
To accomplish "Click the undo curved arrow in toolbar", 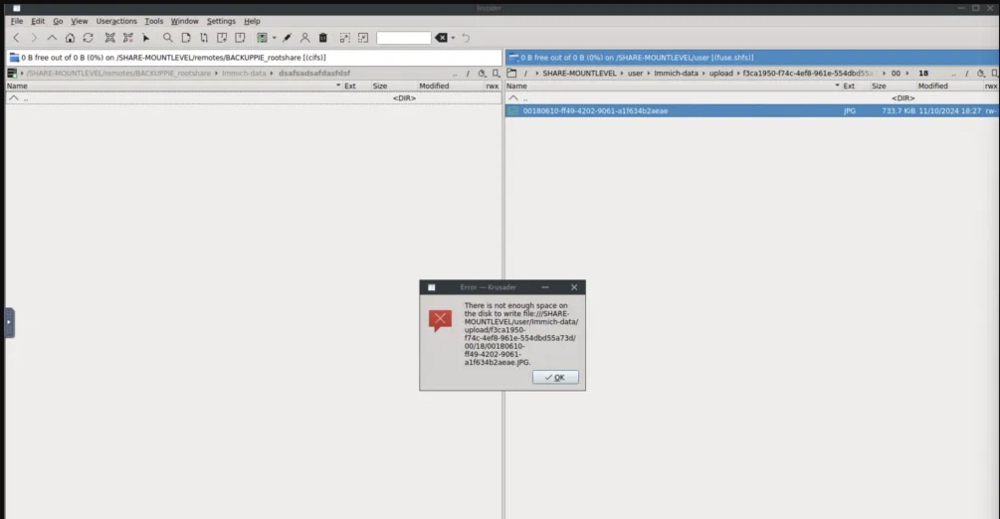I will coord(466,38).
